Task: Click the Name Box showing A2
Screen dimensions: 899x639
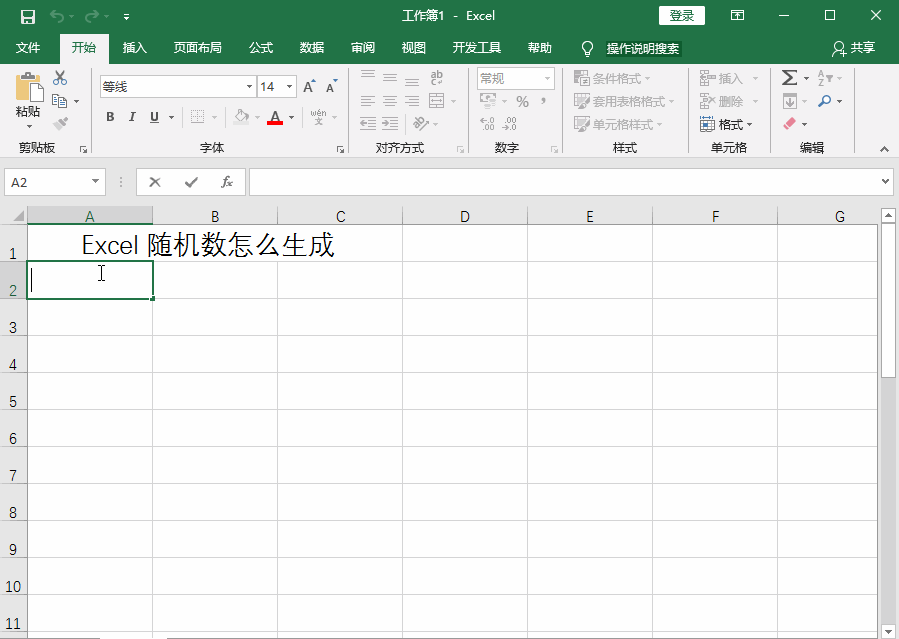Action: (55, 182)
